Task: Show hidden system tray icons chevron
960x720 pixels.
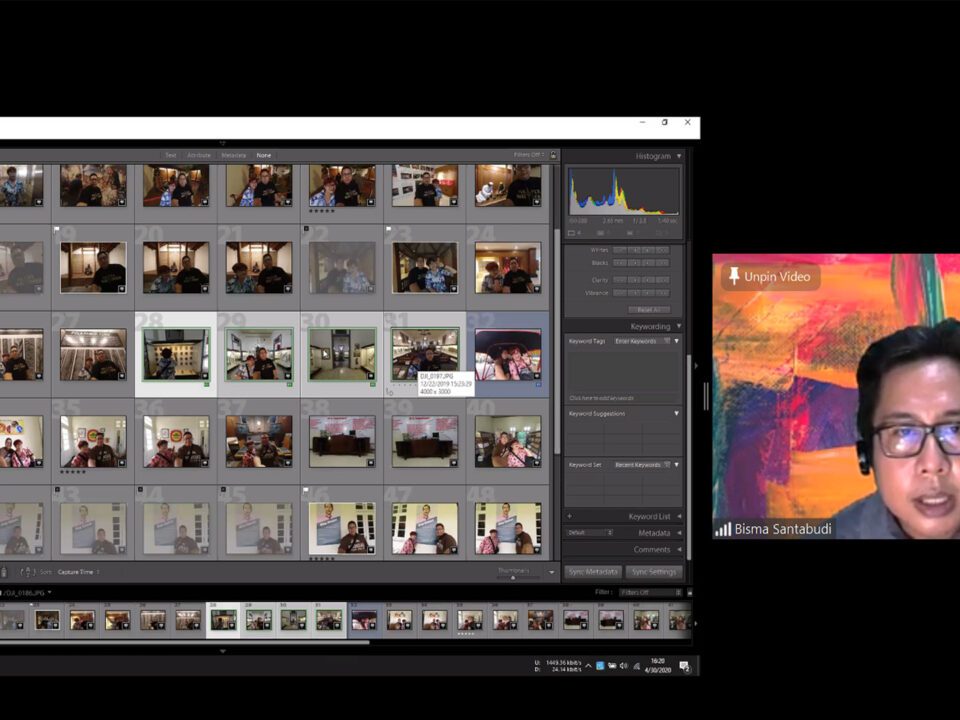Action: tap(588, 666)
